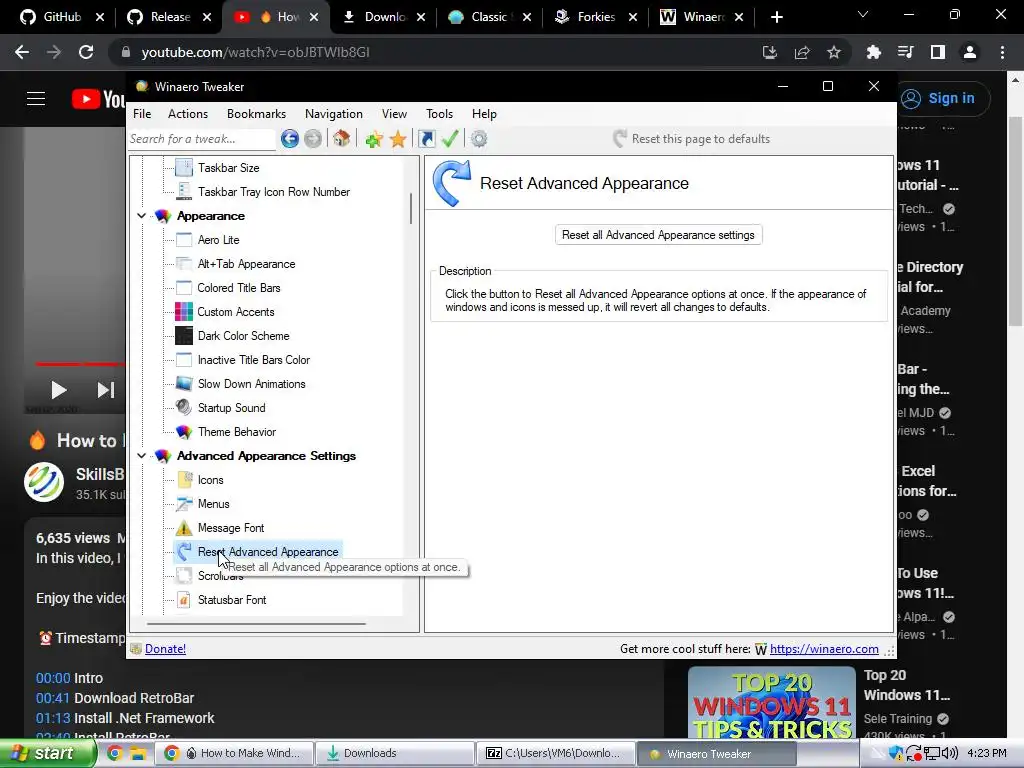Click the Back navigation arrow in Winaero toolbar
The width and height of the screenshot is (1024, 768).
tap(290, 138)
